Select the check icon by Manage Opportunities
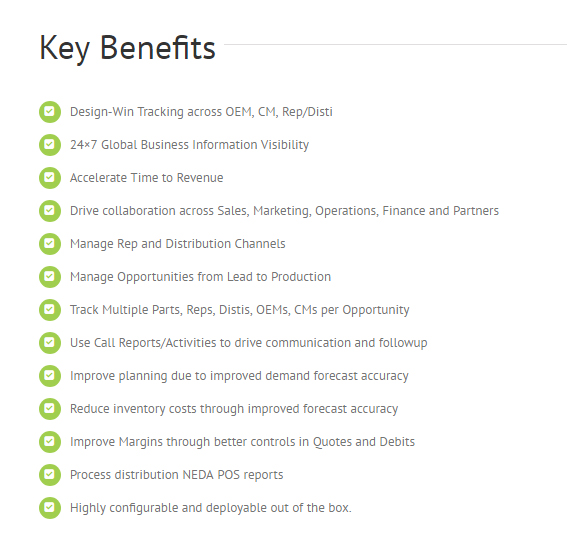 point(50,277)
